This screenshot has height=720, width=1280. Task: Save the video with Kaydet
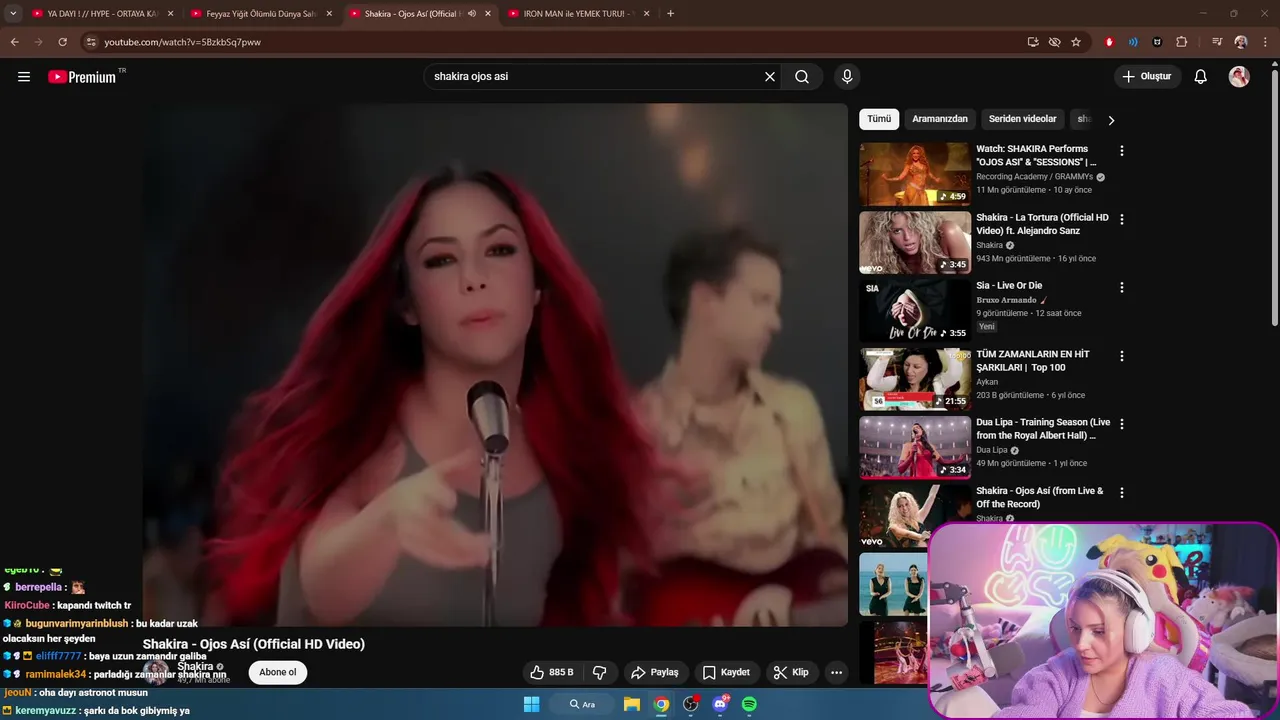point(726,672)
